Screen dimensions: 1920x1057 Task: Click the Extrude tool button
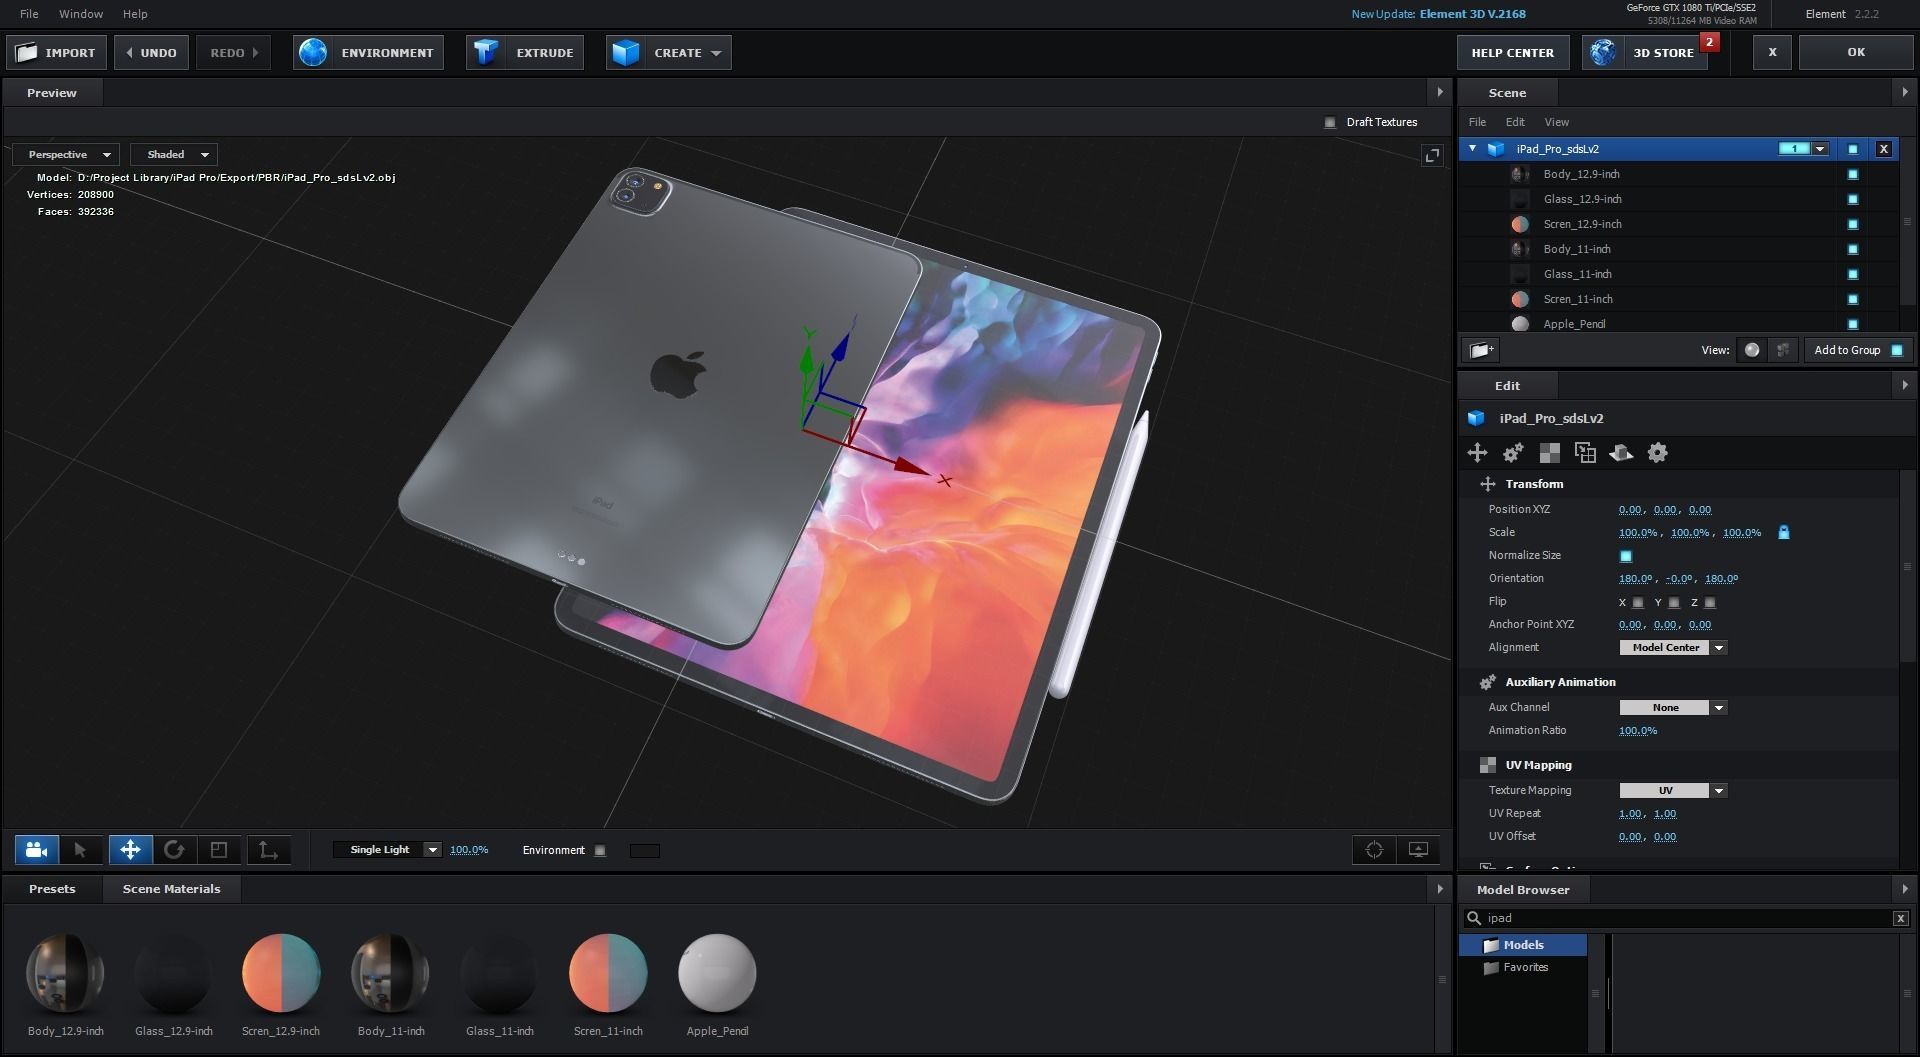click(525, 53)
